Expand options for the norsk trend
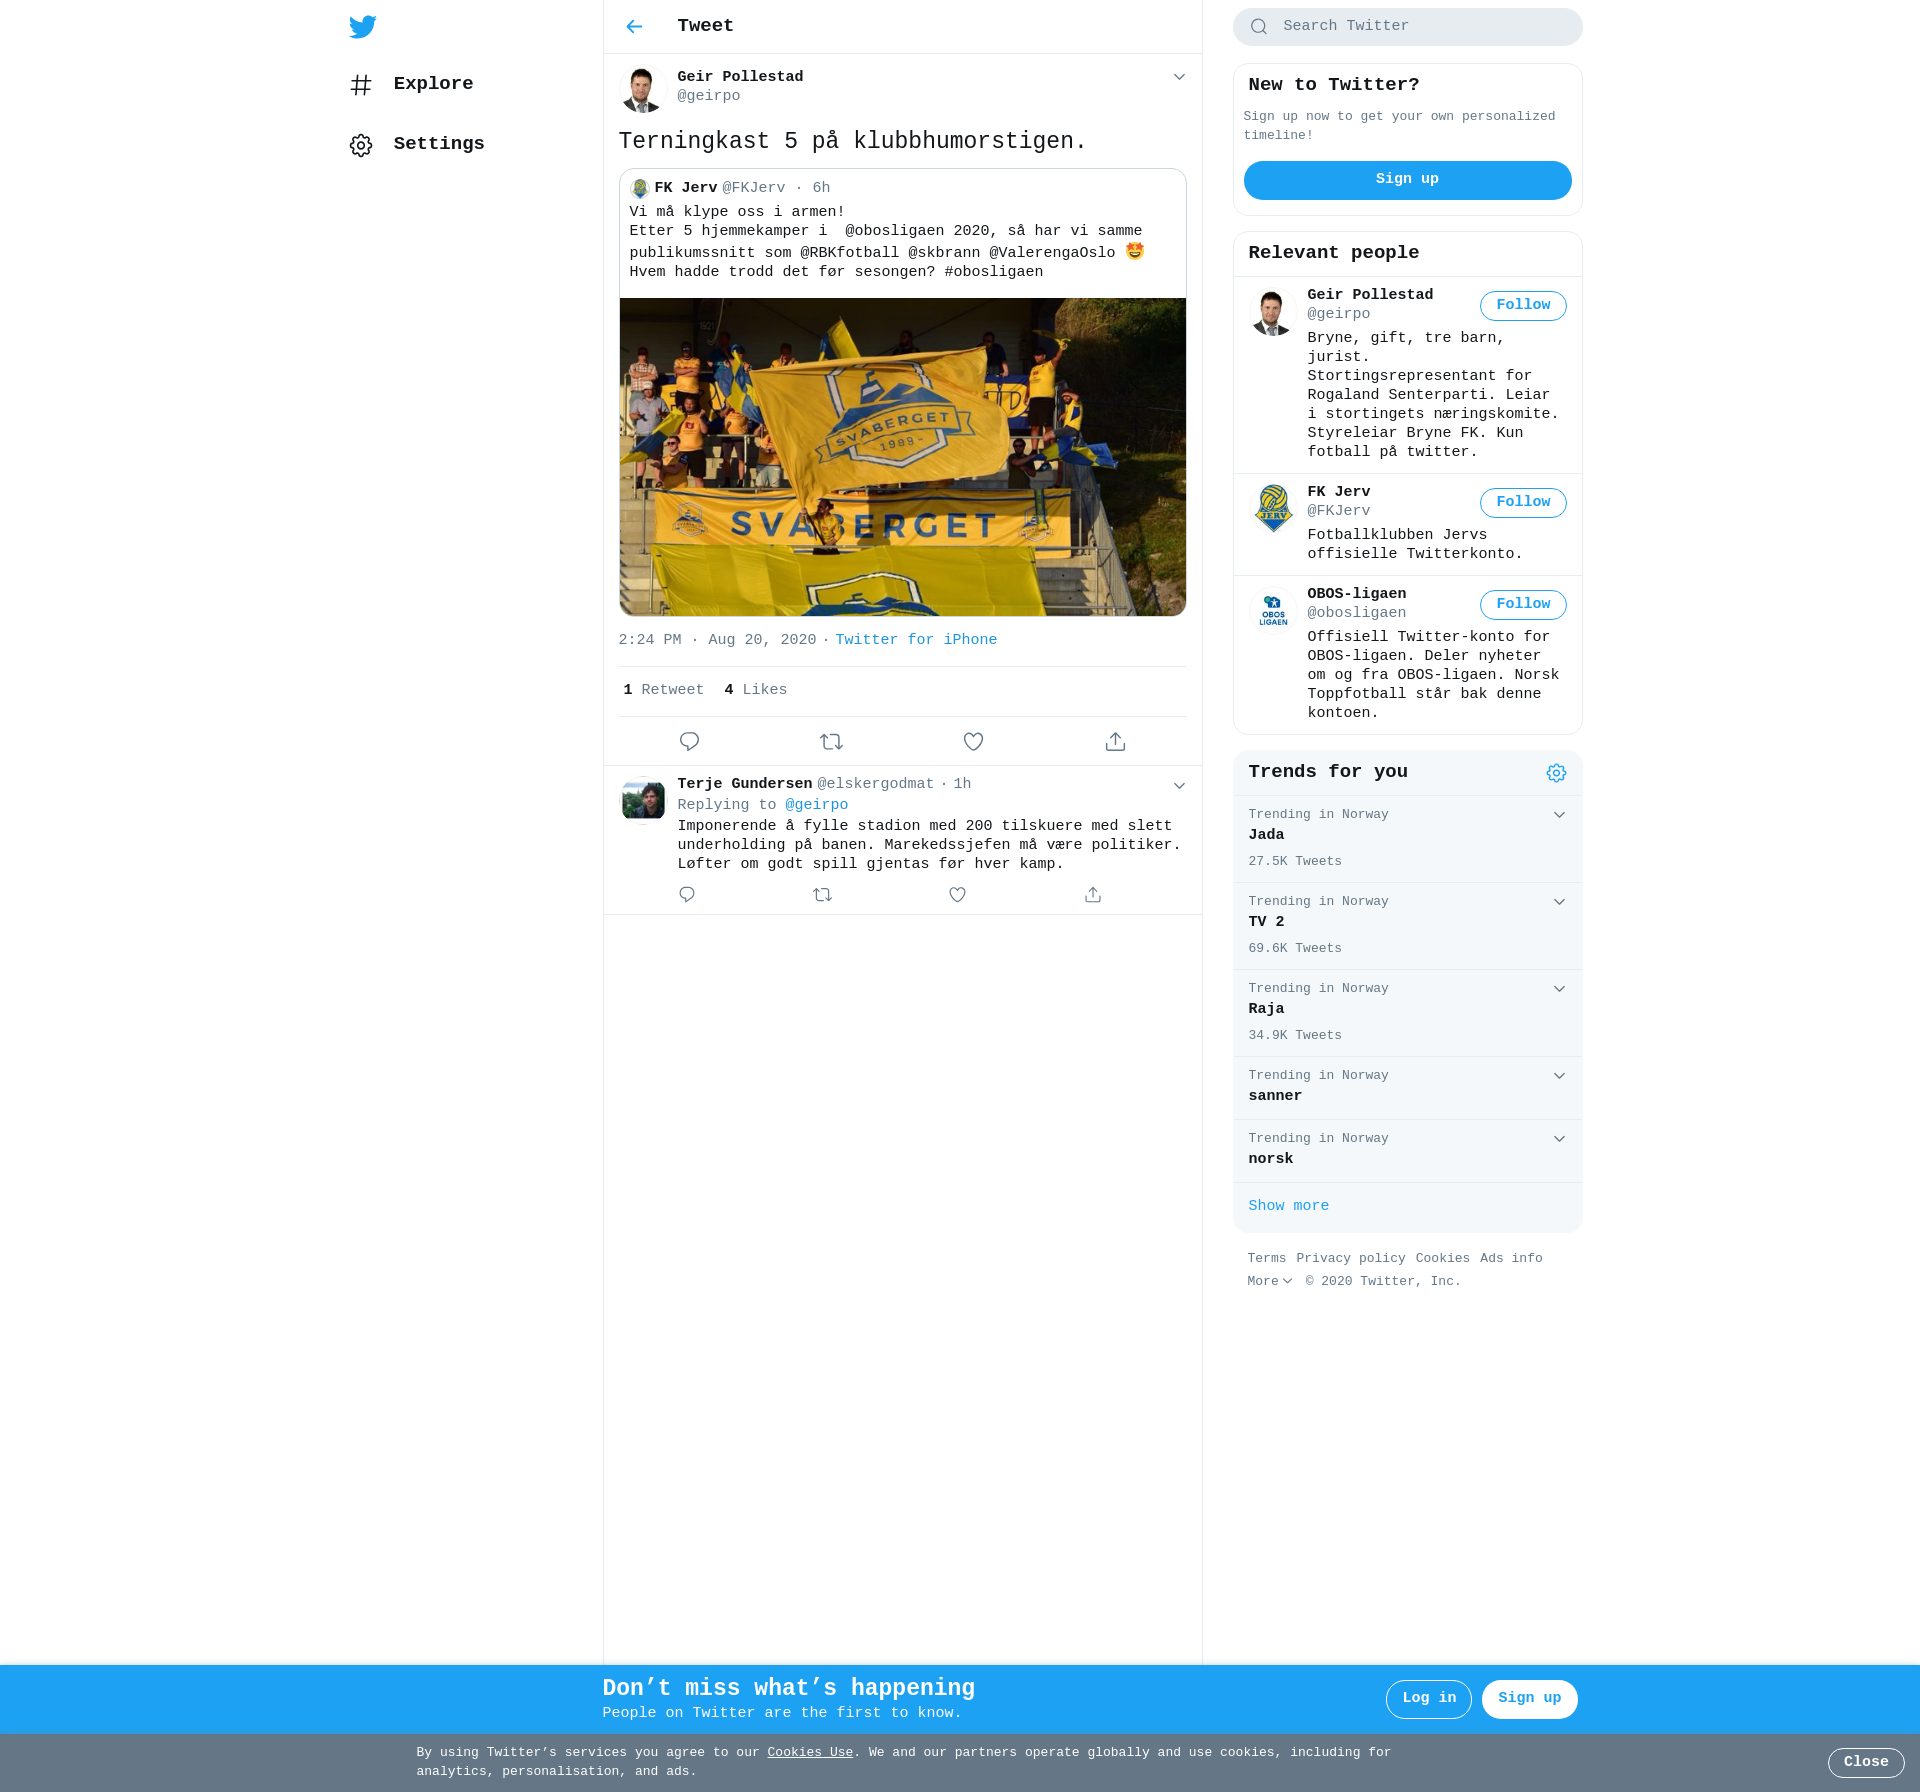The image size is (1920, 1792). 1559,1139
